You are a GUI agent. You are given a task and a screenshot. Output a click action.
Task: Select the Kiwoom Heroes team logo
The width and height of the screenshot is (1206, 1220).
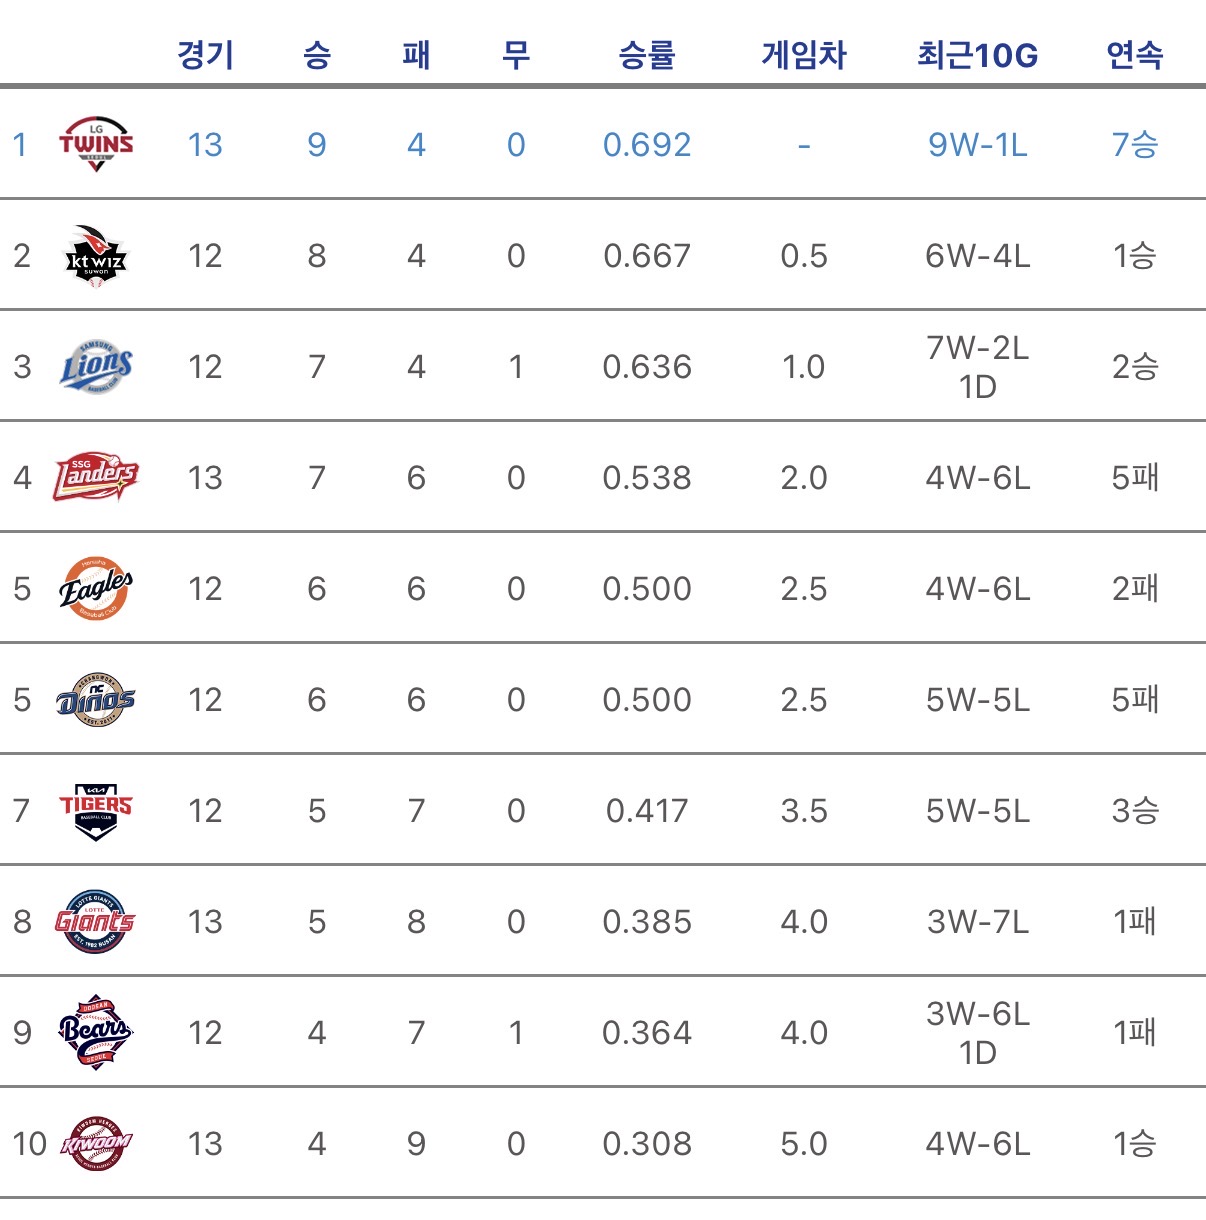(x=96, y=1143)
